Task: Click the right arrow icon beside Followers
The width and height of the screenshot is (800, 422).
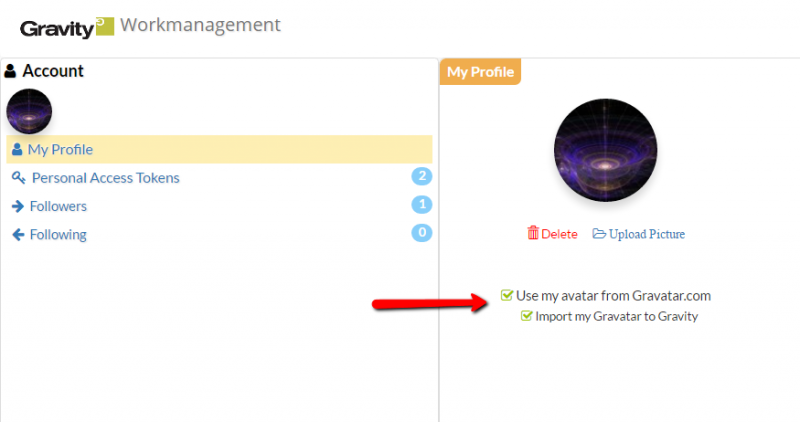Action: (x=18, y=206)
